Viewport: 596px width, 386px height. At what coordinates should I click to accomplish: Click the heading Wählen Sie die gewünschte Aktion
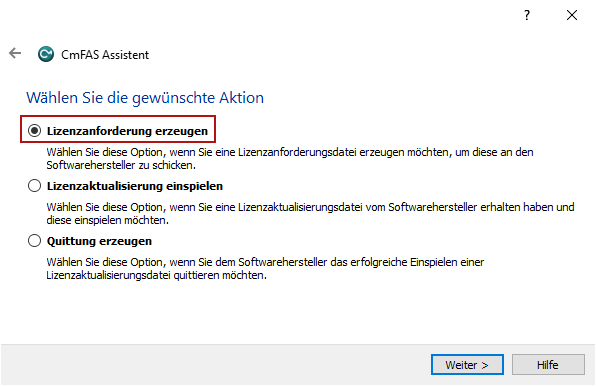(x=145, y=98)
